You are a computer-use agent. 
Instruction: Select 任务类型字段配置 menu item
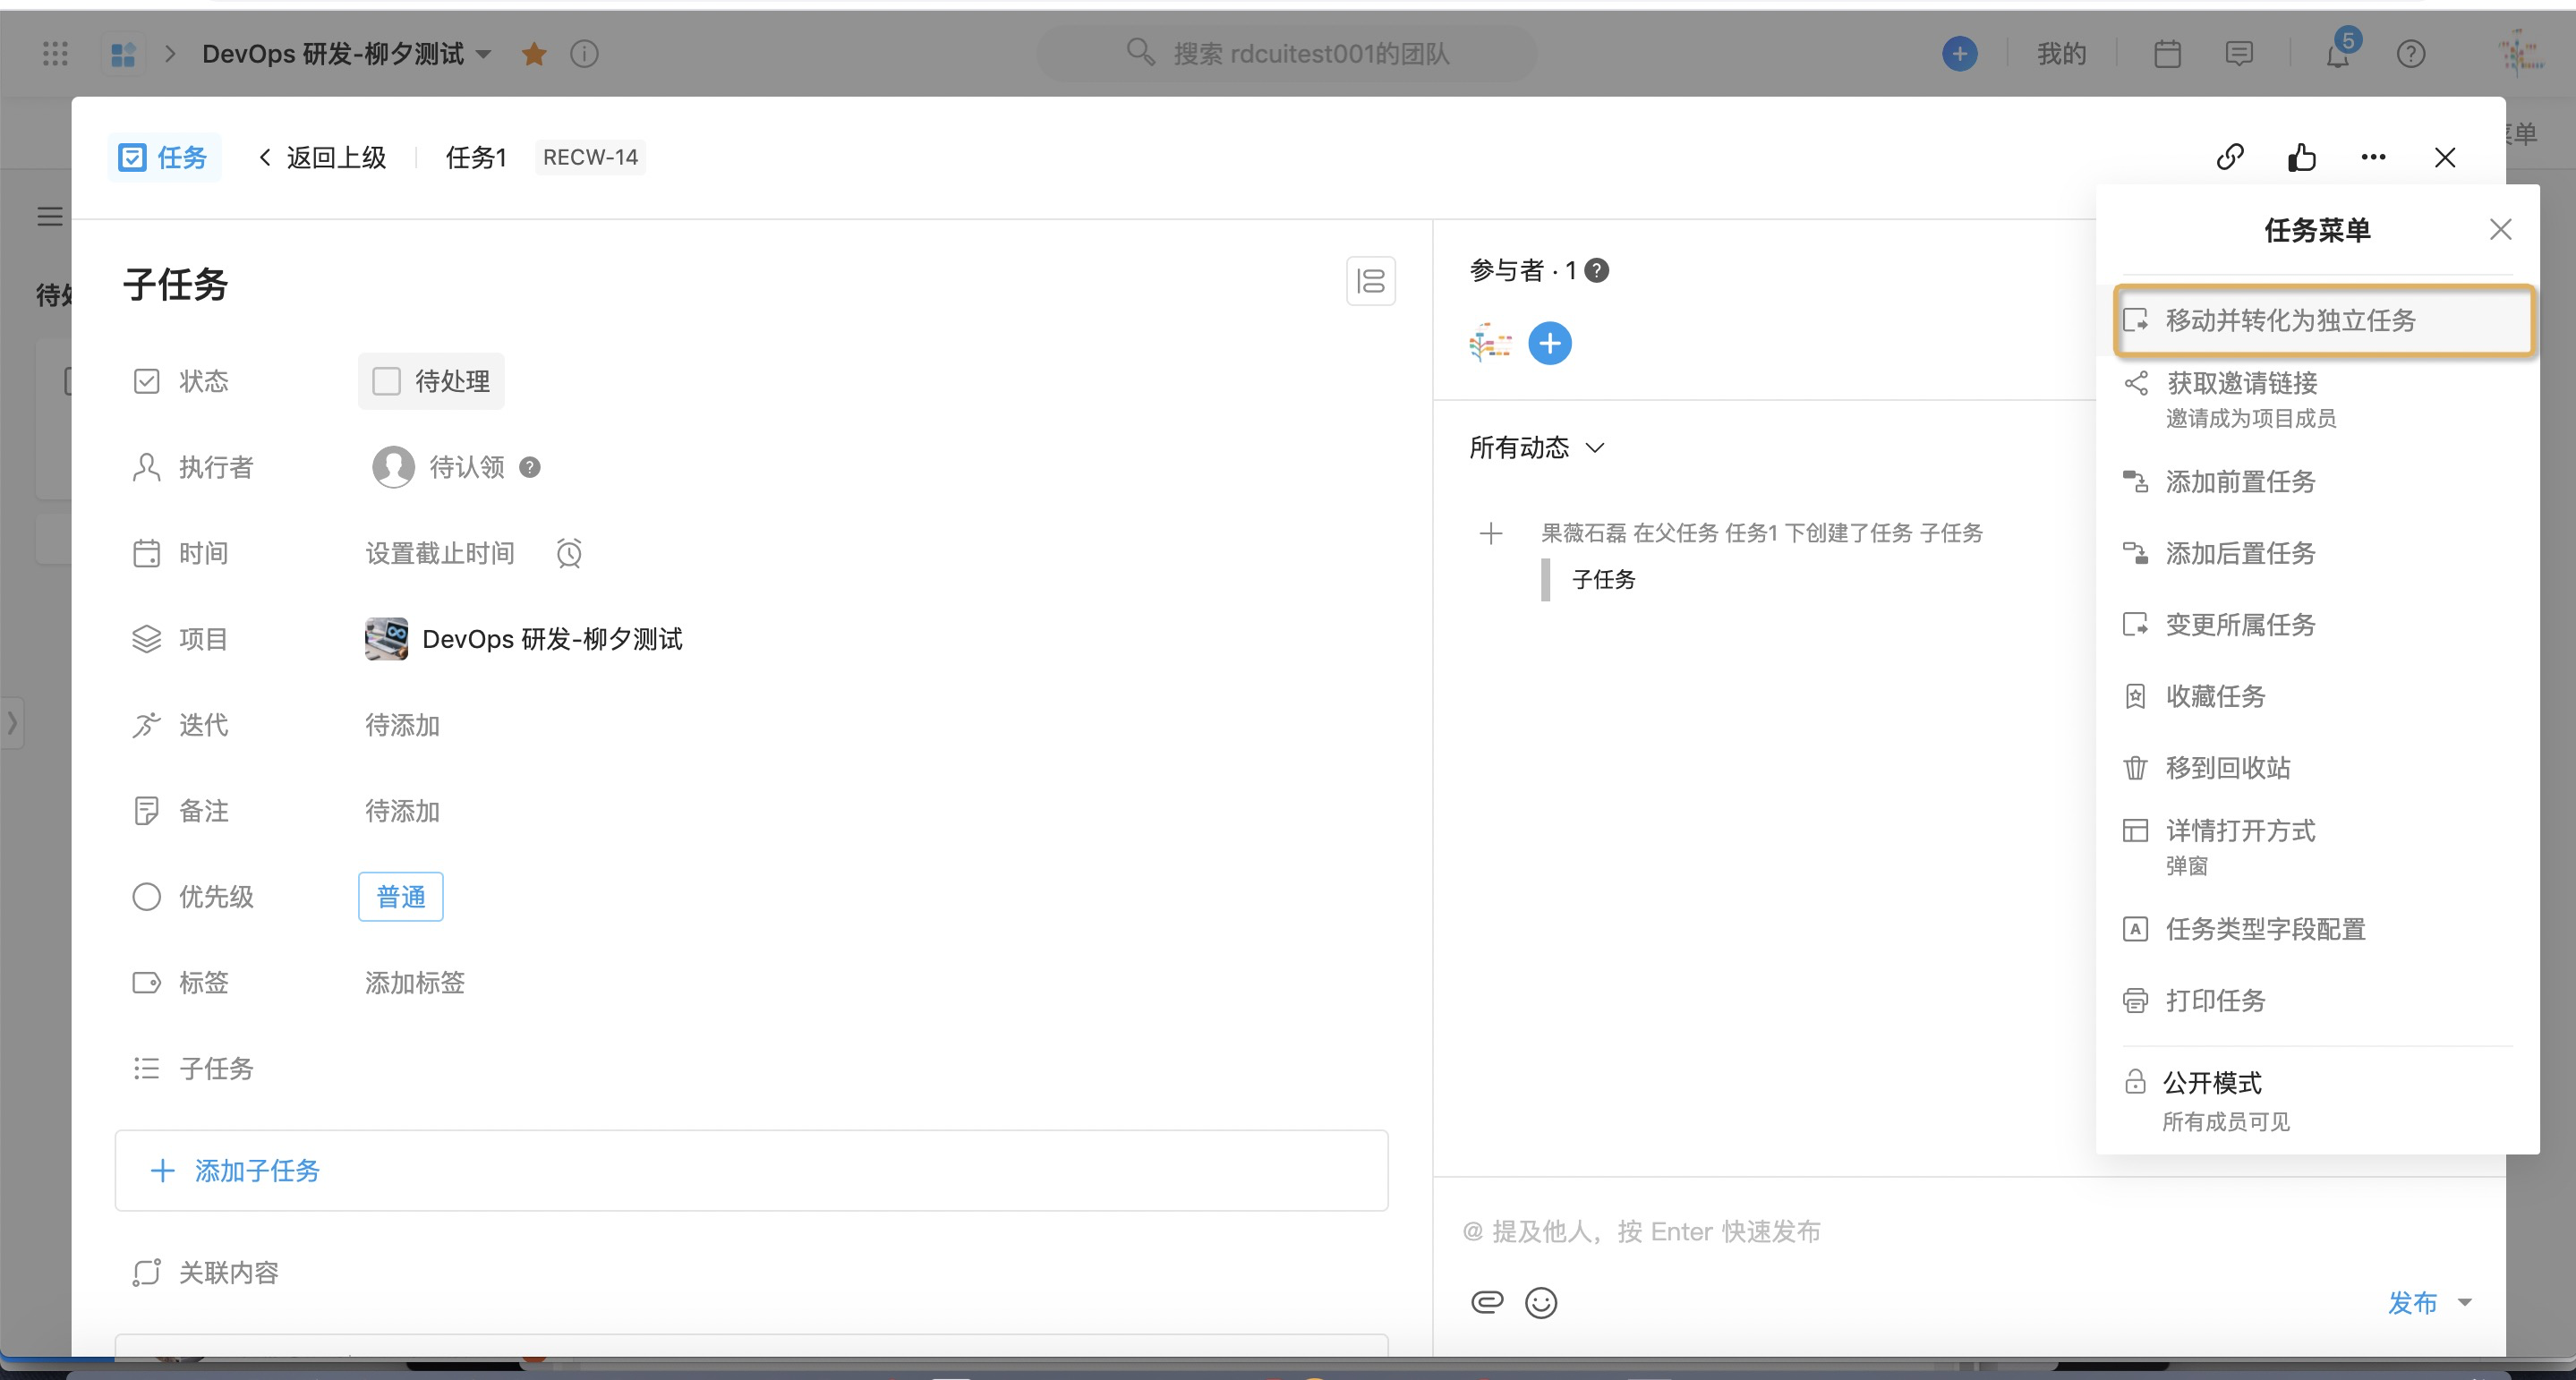[x=2317, y=929]
